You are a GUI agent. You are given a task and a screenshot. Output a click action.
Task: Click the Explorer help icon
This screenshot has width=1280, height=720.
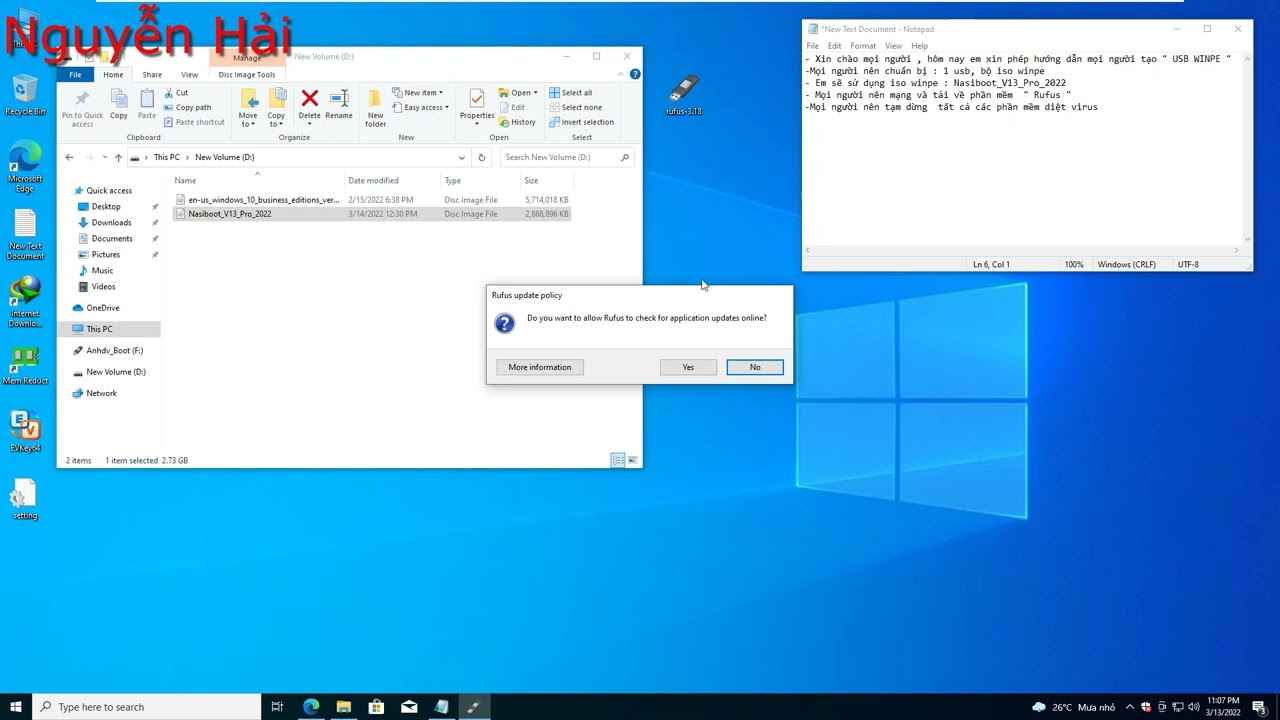635,74
